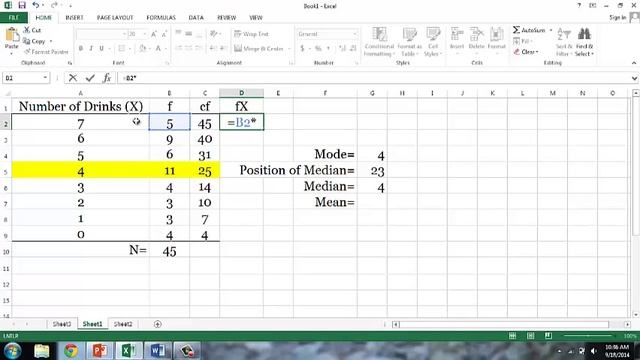
Task: Click the Insert cells icon
Action: 457,34
